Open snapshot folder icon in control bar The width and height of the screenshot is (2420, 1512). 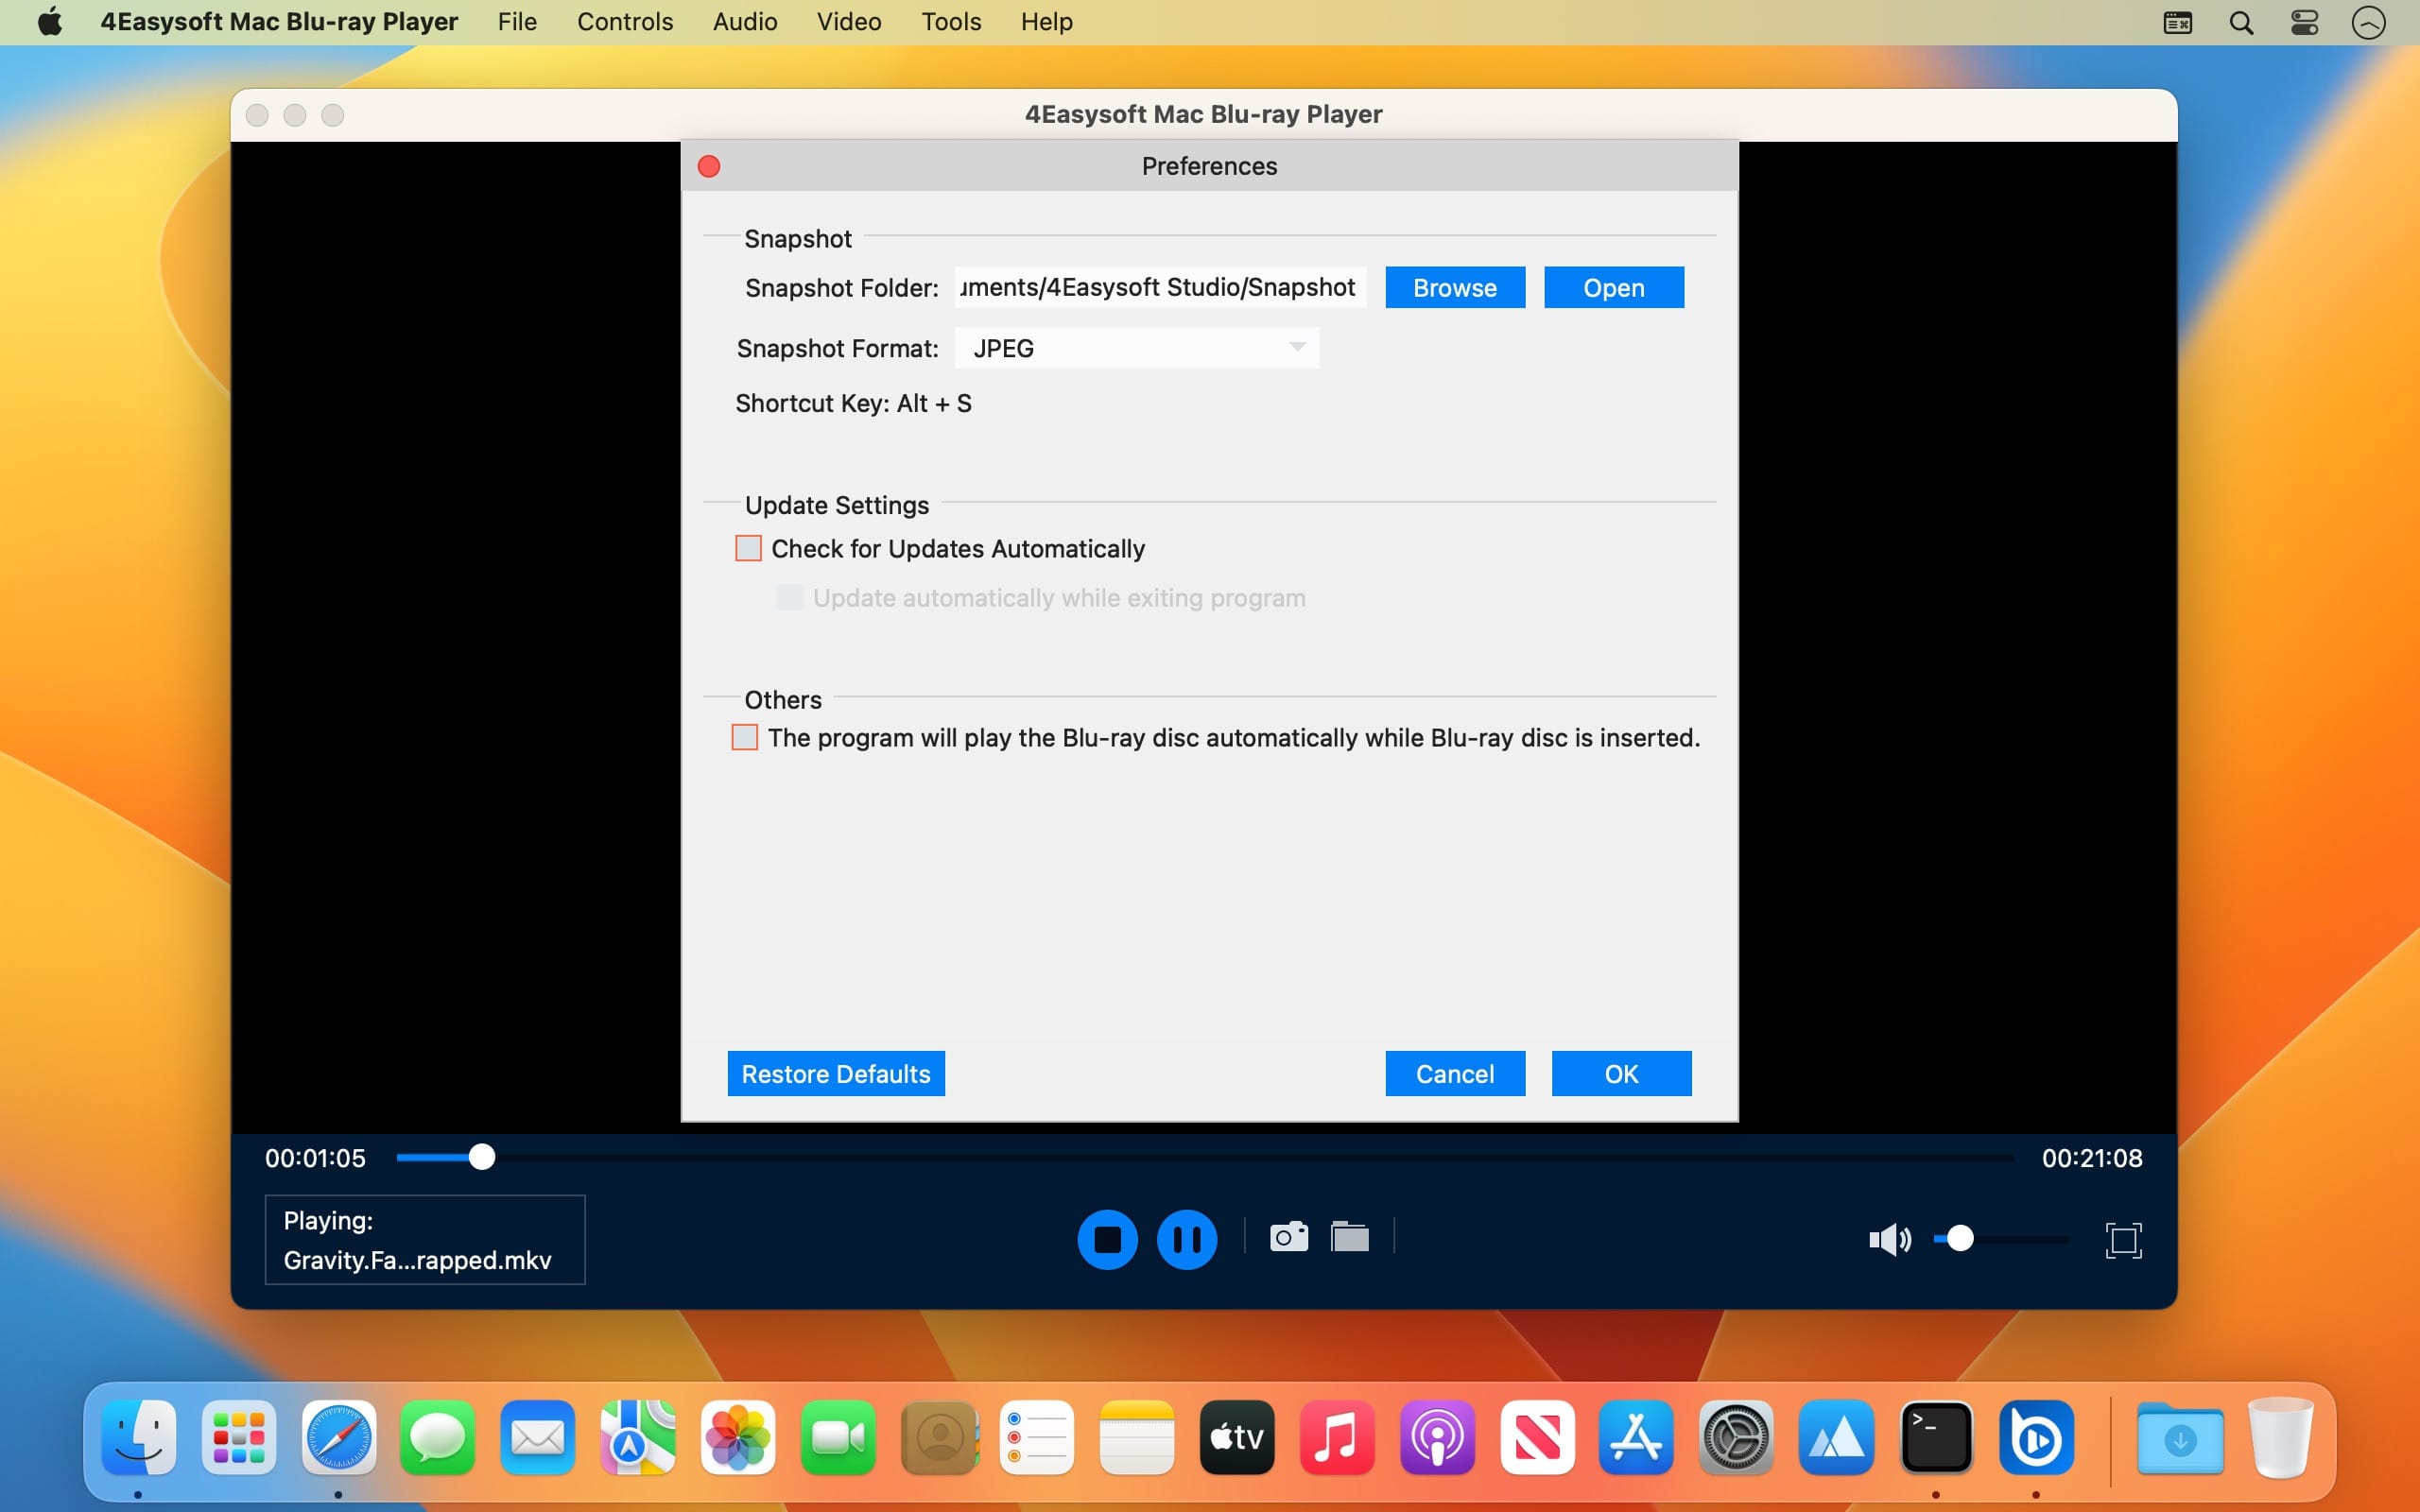pos(1349,1237)
